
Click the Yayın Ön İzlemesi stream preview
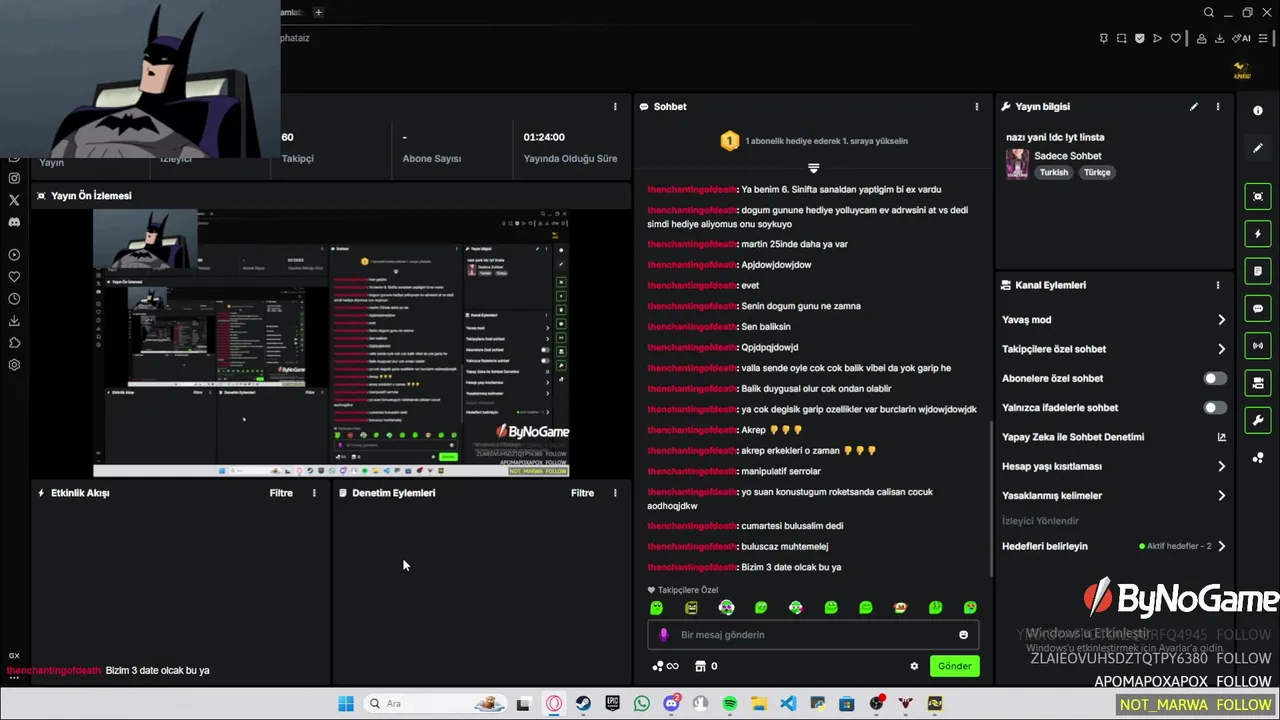331,343
